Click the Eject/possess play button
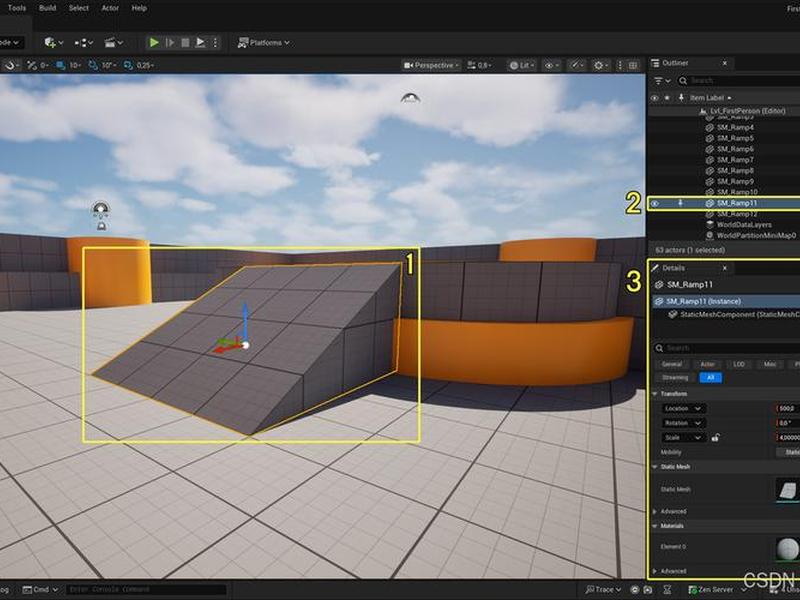This screenshot has width=800, height=600. (201, 43)
